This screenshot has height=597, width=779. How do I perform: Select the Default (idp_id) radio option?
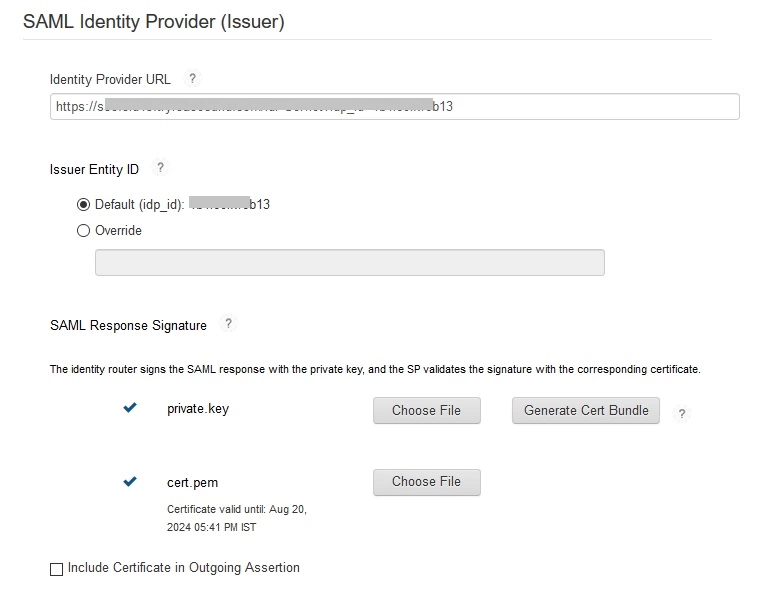pos(83,204)
